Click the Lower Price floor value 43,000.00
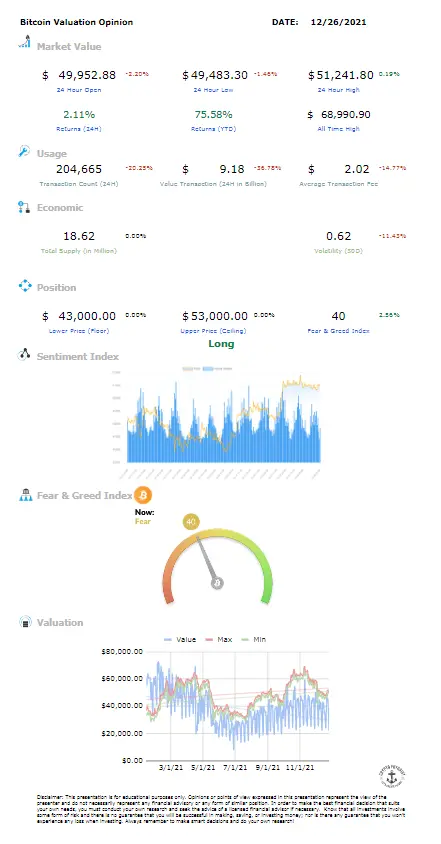This screenshot has height=844, width=441. pos(87,315)
